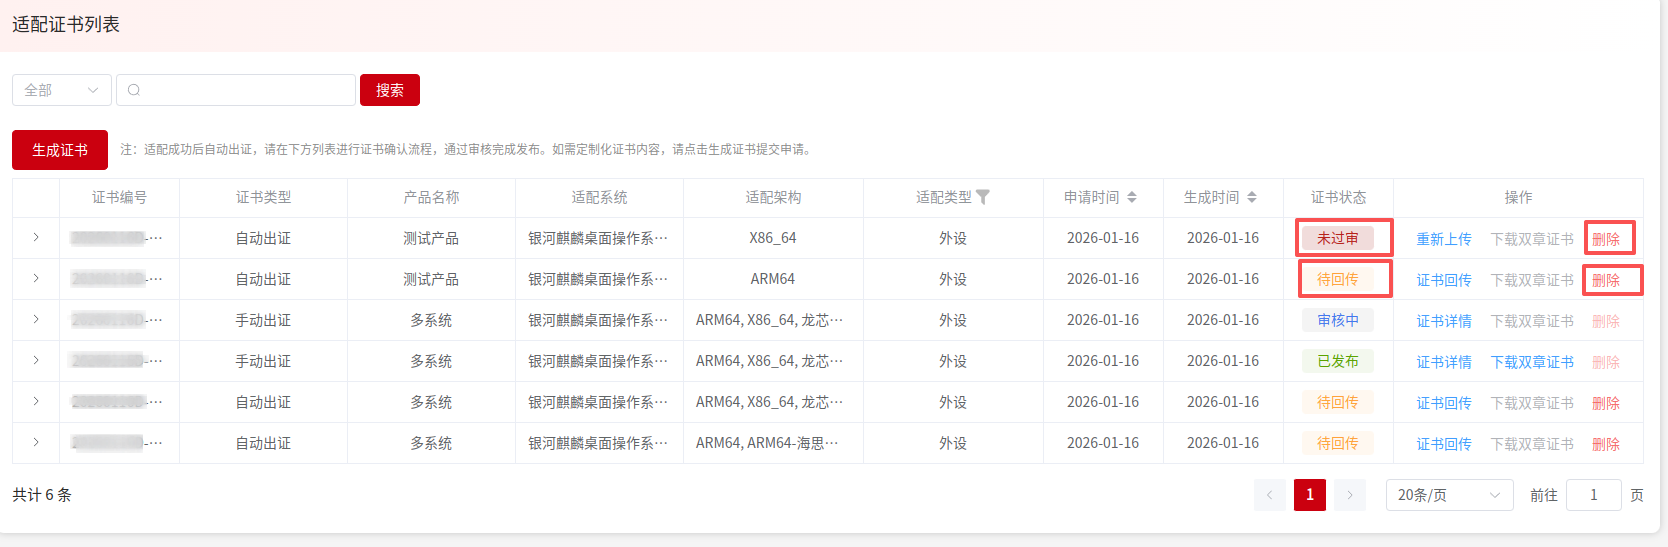Viewport: 1668px width, 547px height.
Task: Download 双章证书 for the 已发布 row
Action: (x=1531, y=362)
